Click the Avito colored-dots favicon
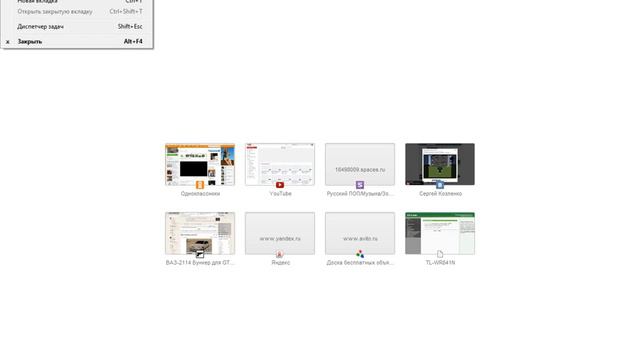The height and width of the screenshot is (360, 640). pyautogui.click(x=360, y=254)
